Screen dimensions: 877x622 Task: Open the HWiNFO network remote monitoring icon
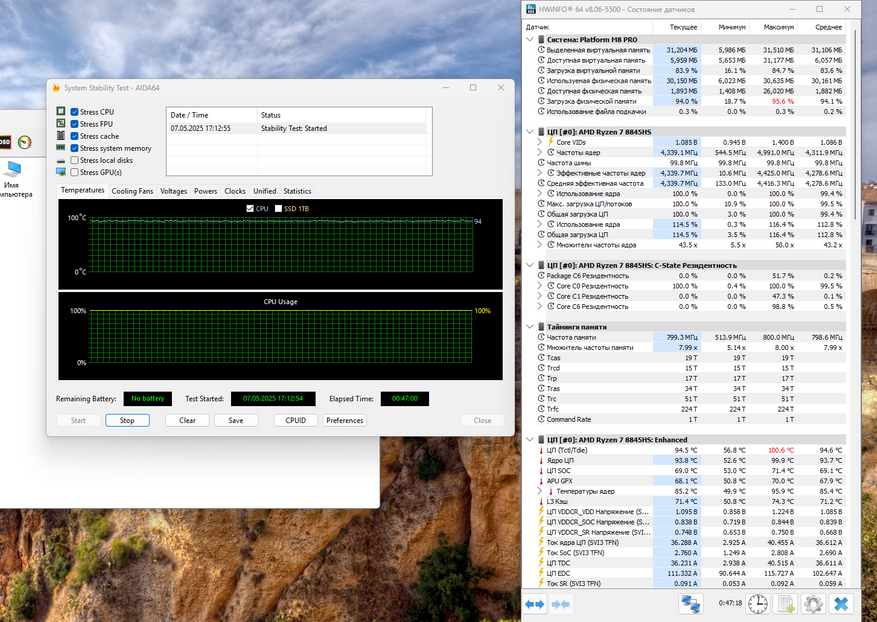coord(690,604)
